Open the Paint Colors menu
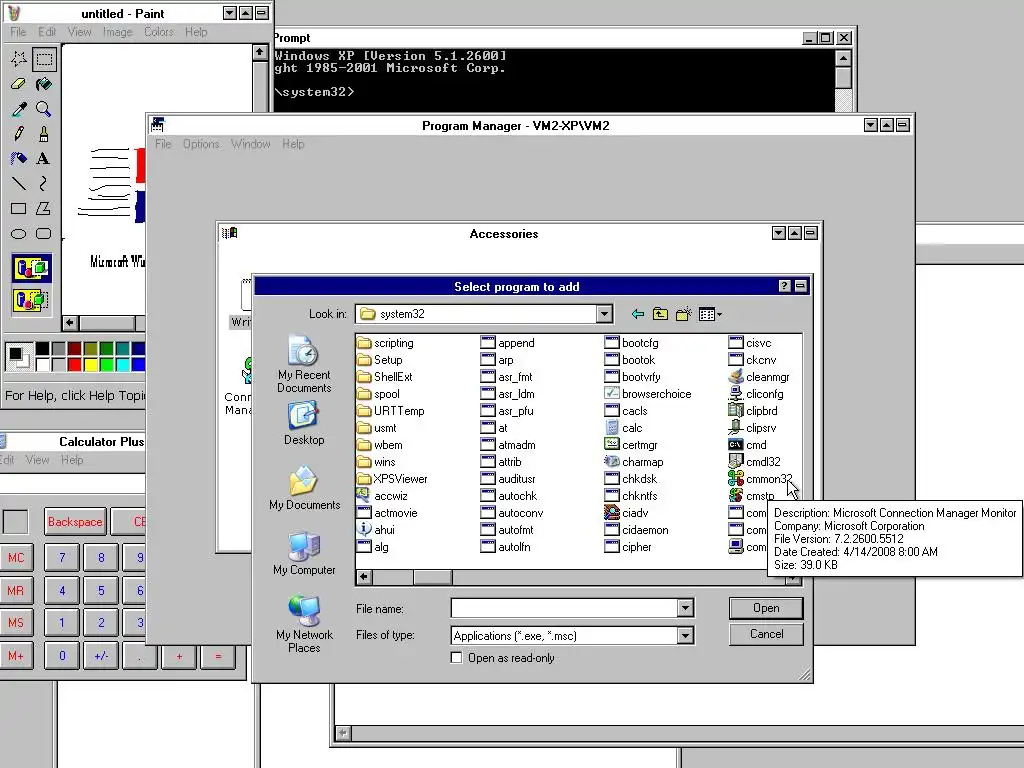Viewport: 1024px width, 768px height. tap(159, 31)
